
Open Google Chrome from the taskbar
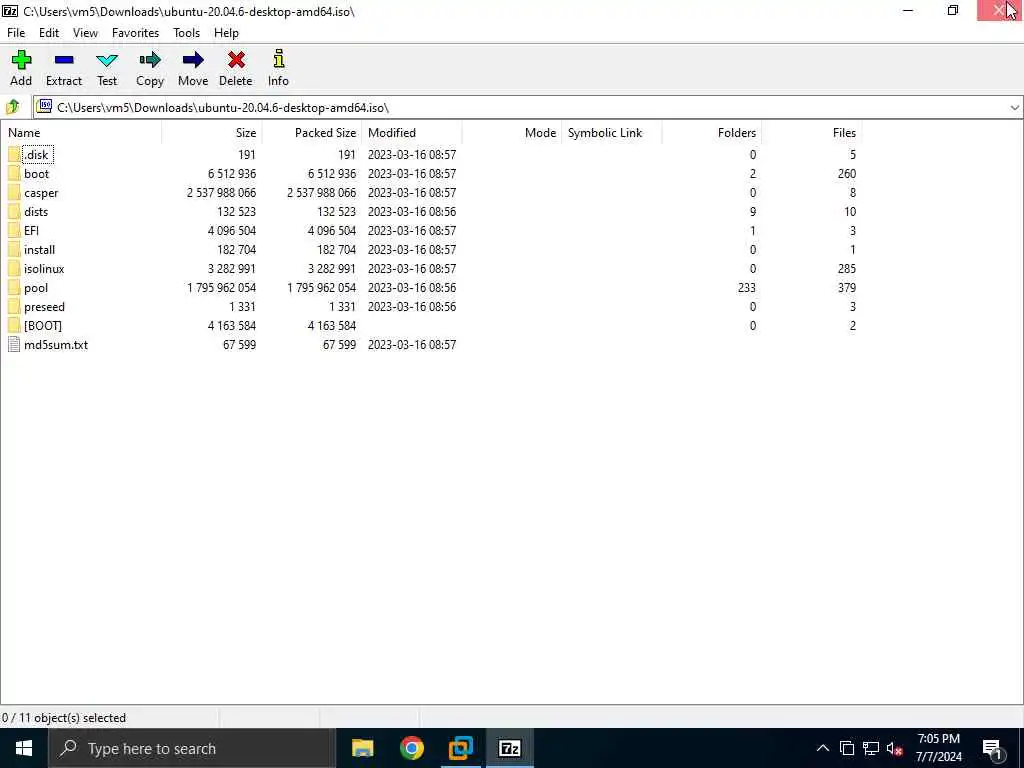pos(411,748)
